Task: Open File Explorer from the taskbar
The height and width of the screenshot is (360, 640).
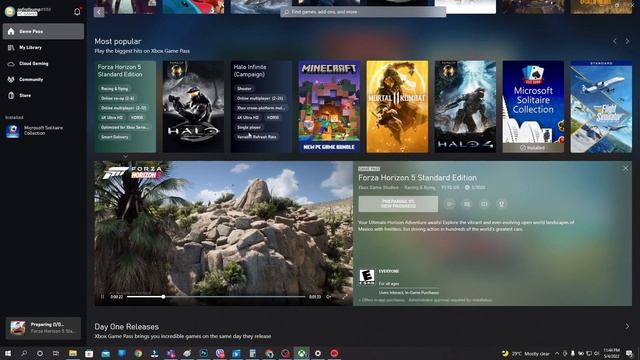Action: click(73, 353)
